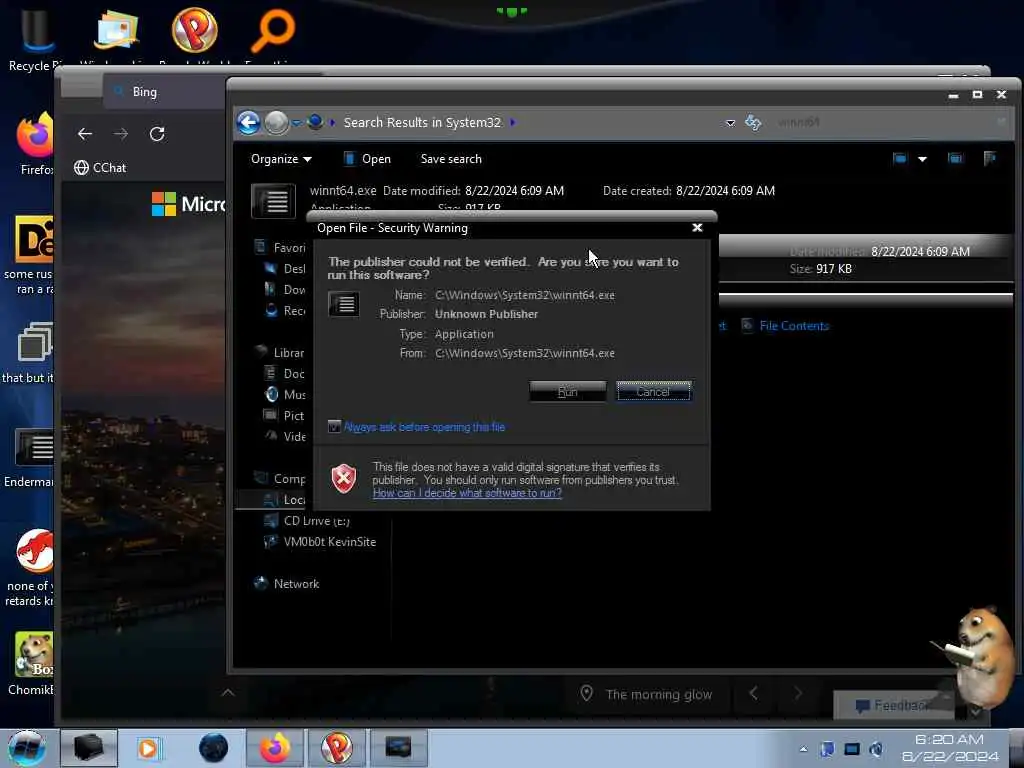Select Pictures library in navigation pane
1024x768 pixels.
(285, 415)
